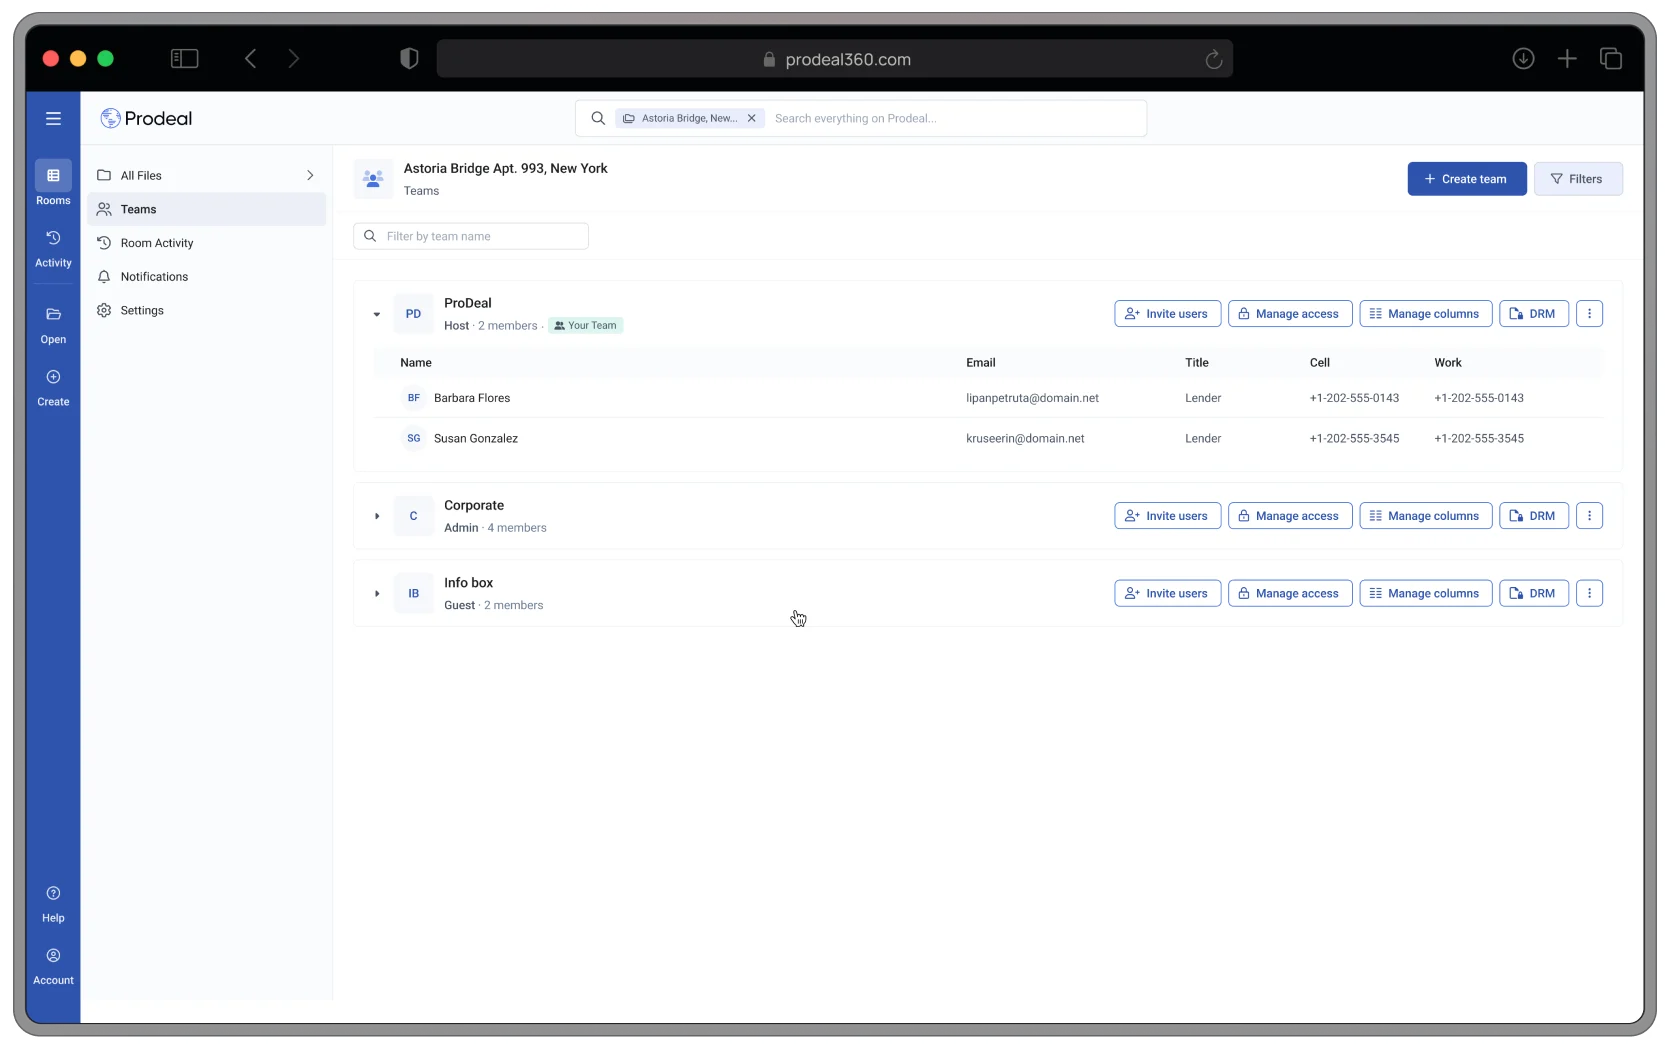Click Safari's privacy shield icon
Image resolution: width=1670 pixels, height=1046 pixels.
pos(409,59)
